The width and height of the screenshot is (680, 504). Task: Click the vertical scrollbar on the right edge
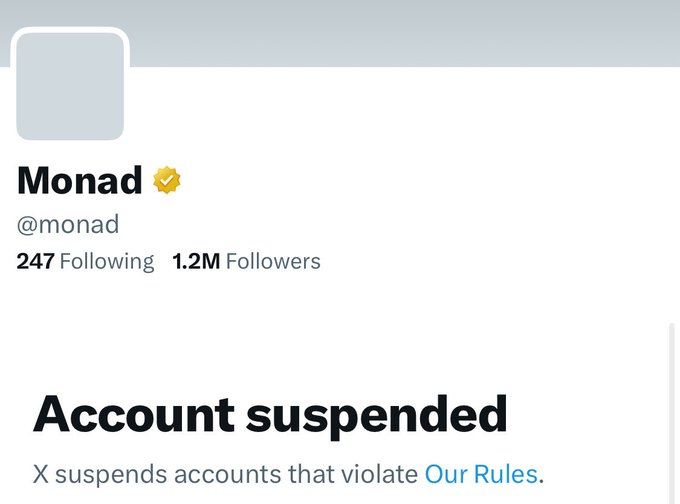673,410
